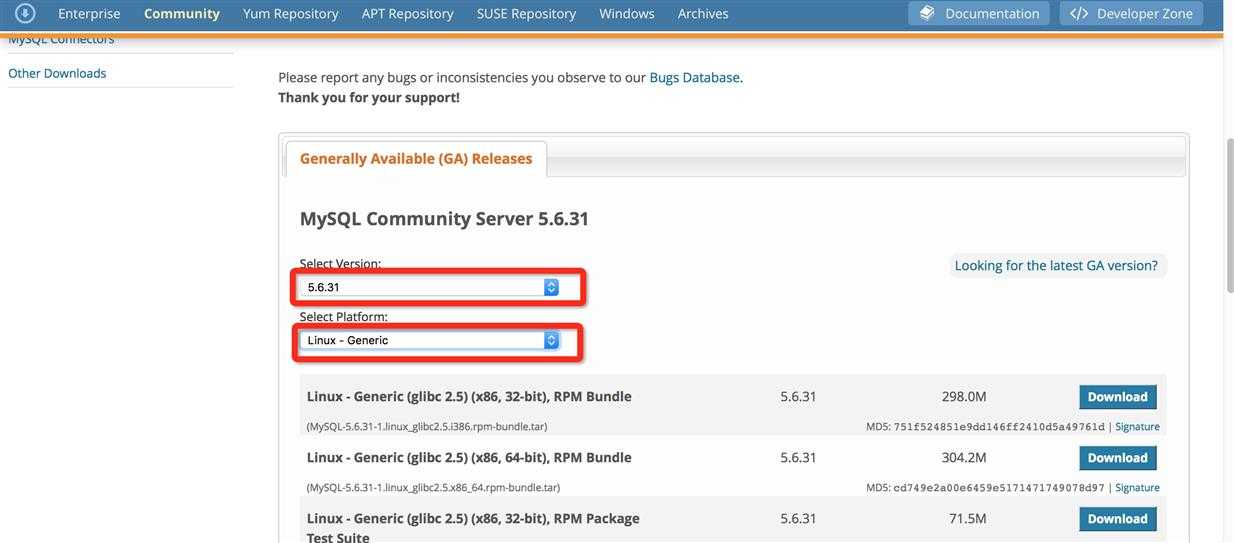Open the Documentation button label
Viewport: 1234px width, 543px height.
tap(992, 13)
